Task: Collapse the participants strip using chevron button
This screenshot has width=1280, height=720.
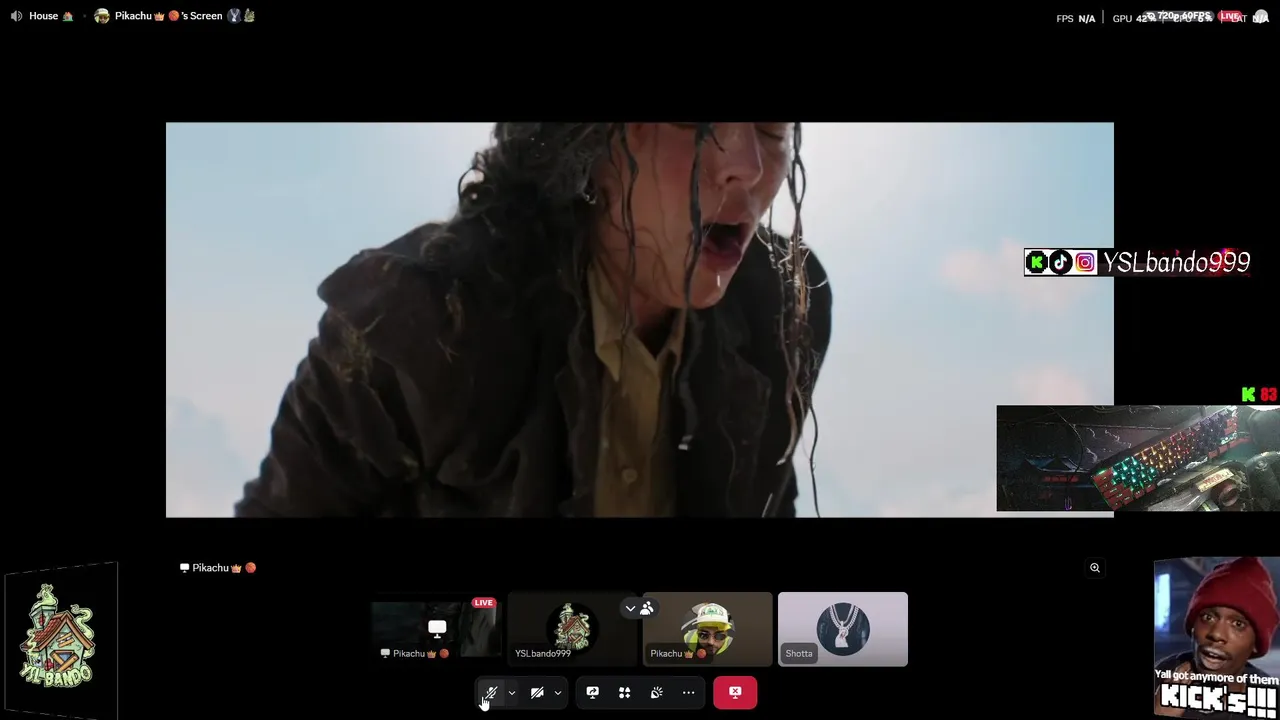Action: coord(630,608)
